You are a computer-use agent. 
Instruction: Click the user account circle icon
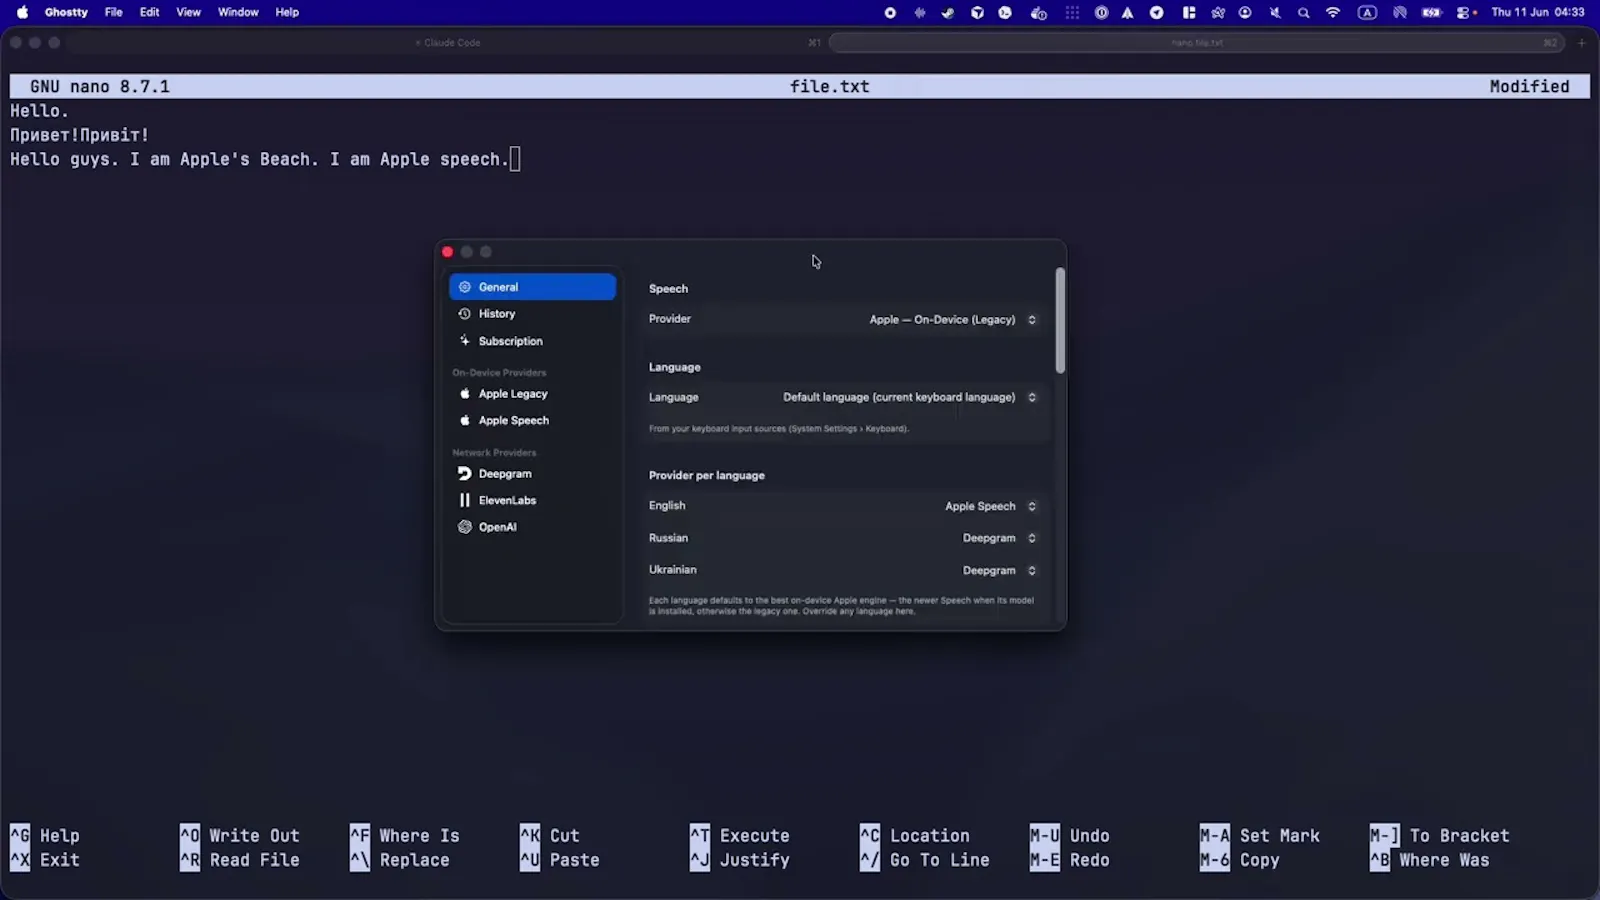click(1245, 13)
